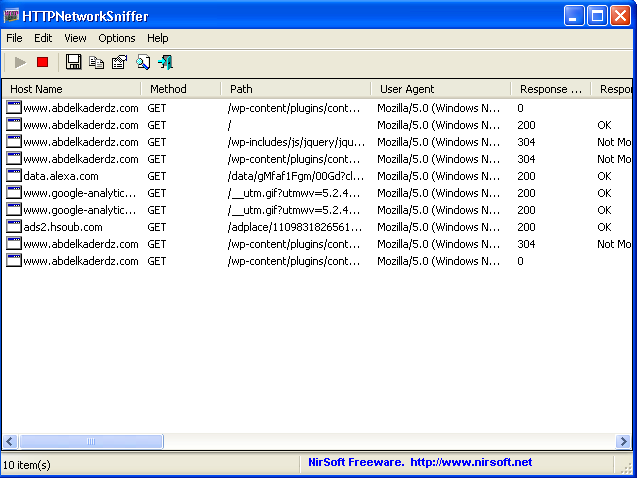Open the Options menu
The image size is (637, 478).
tap(117, 38)
